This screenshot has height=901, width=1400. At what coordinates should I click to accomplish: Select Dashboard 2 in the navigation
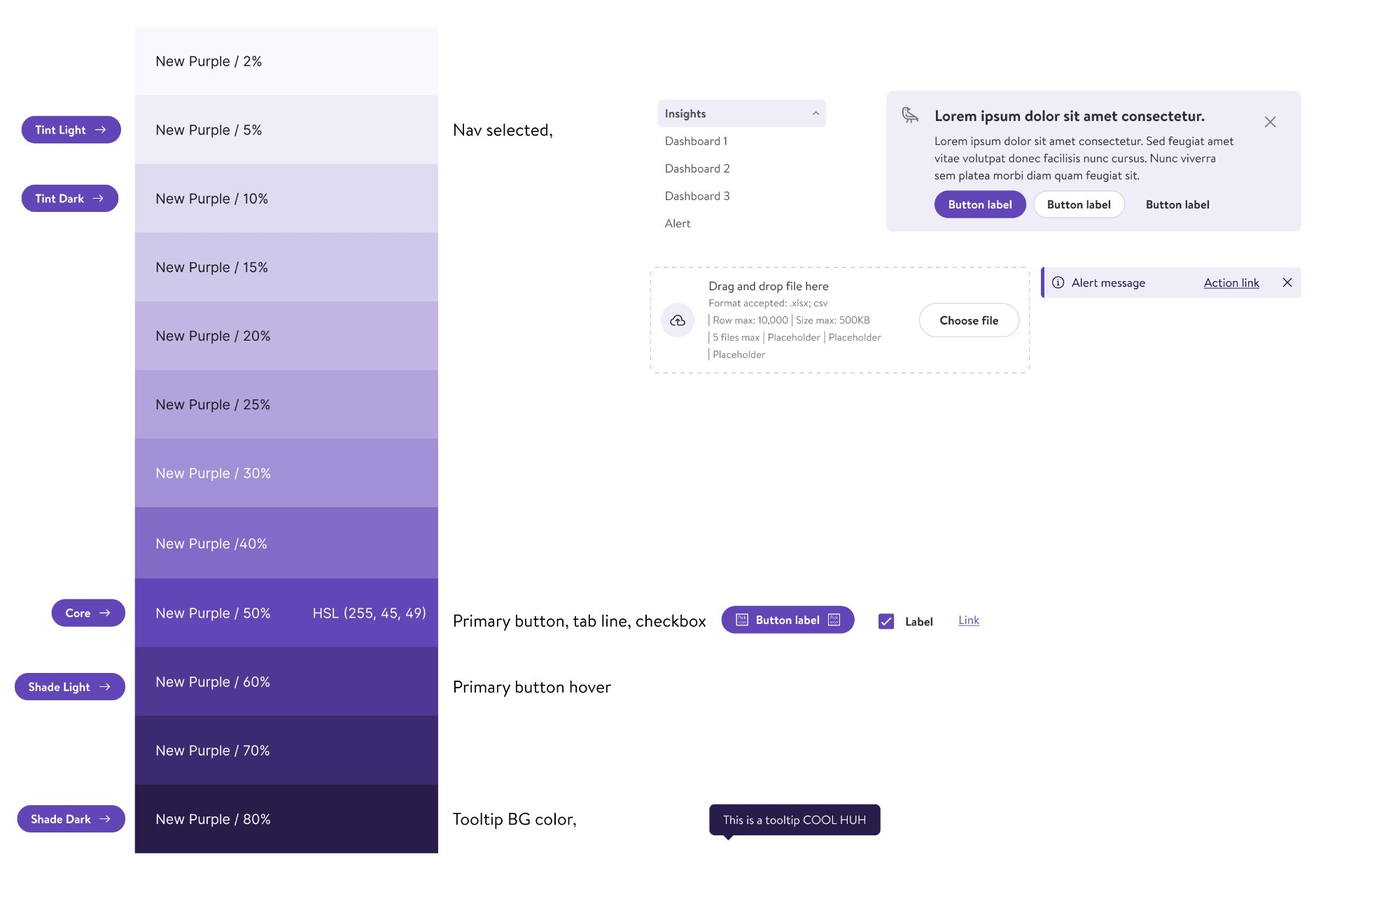point(697,168)
